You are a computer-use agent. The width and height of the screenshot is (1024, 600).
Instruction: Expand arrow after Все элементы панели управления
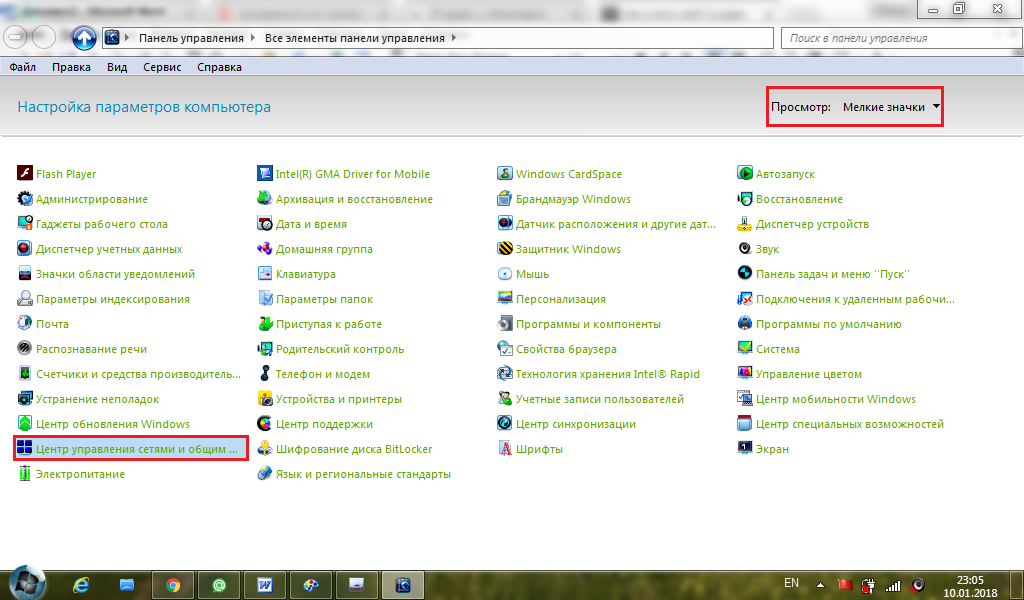click(454, 38)
